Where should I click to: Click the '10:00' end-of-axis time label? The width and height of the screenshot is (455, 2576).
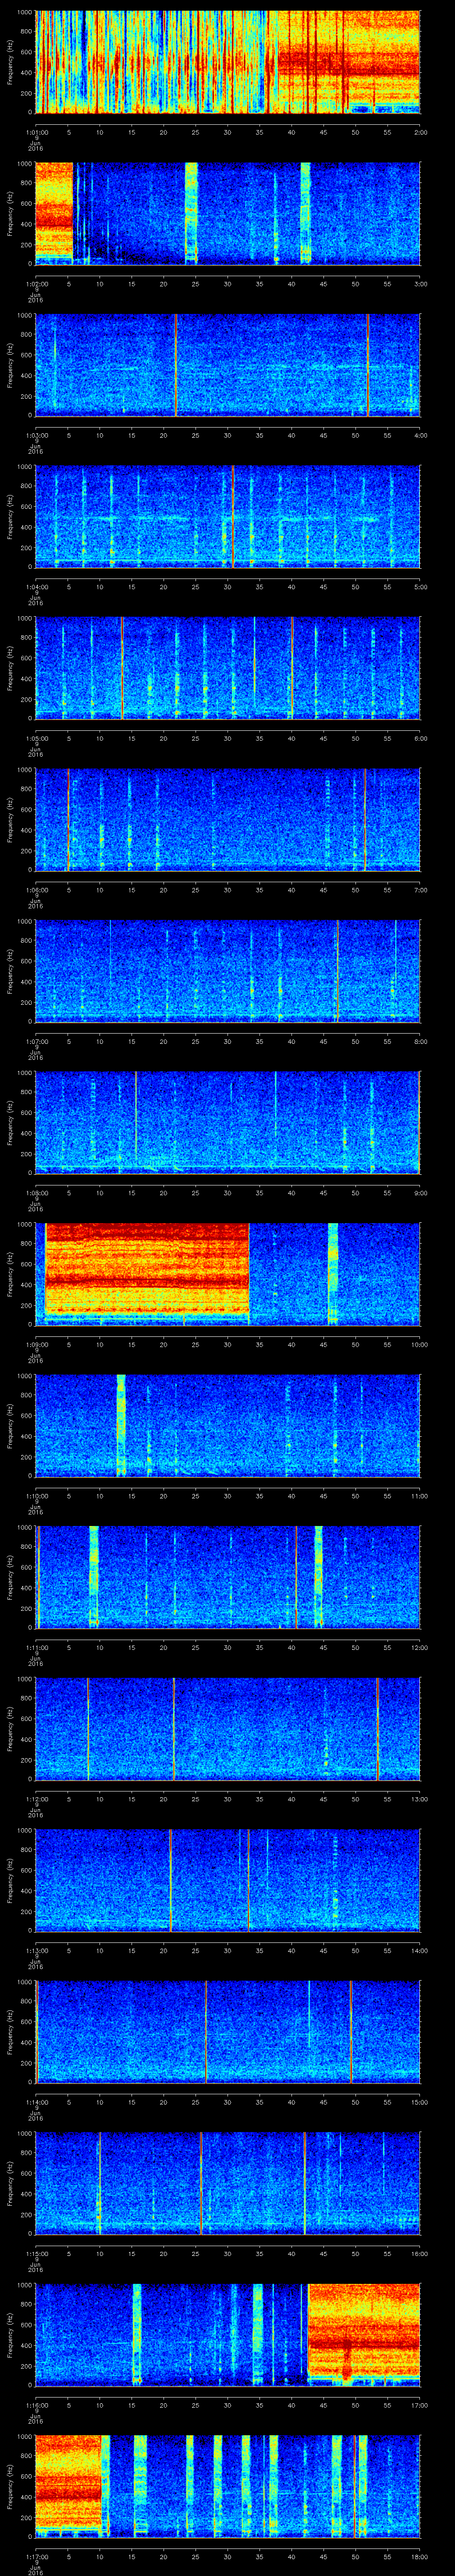click(419, 1344)
